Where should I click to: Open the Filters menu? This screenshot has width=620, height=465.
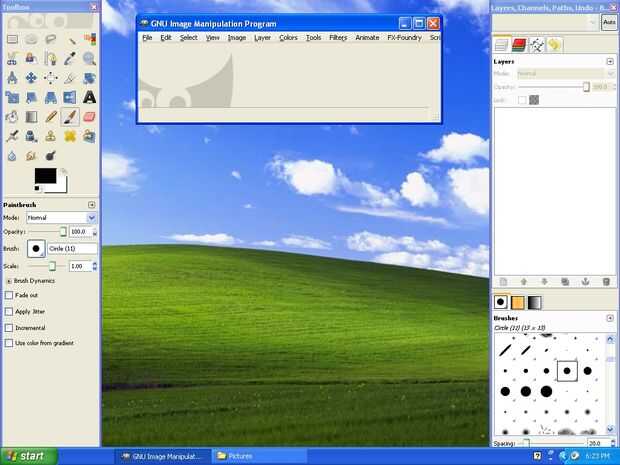point(338,38)
